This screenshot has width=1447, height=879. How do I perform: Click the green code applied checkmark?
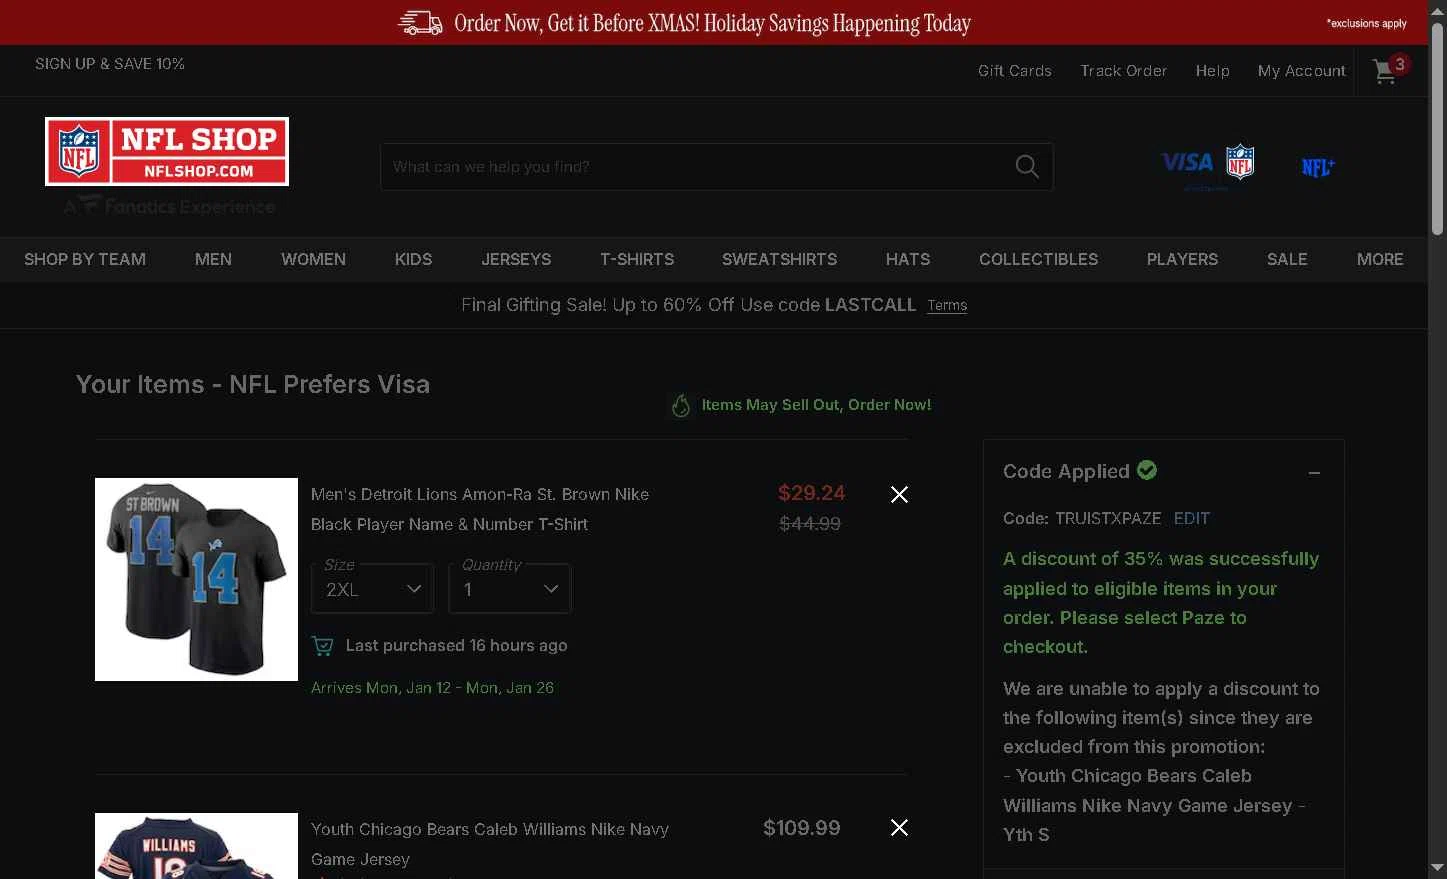(1147, 470)
